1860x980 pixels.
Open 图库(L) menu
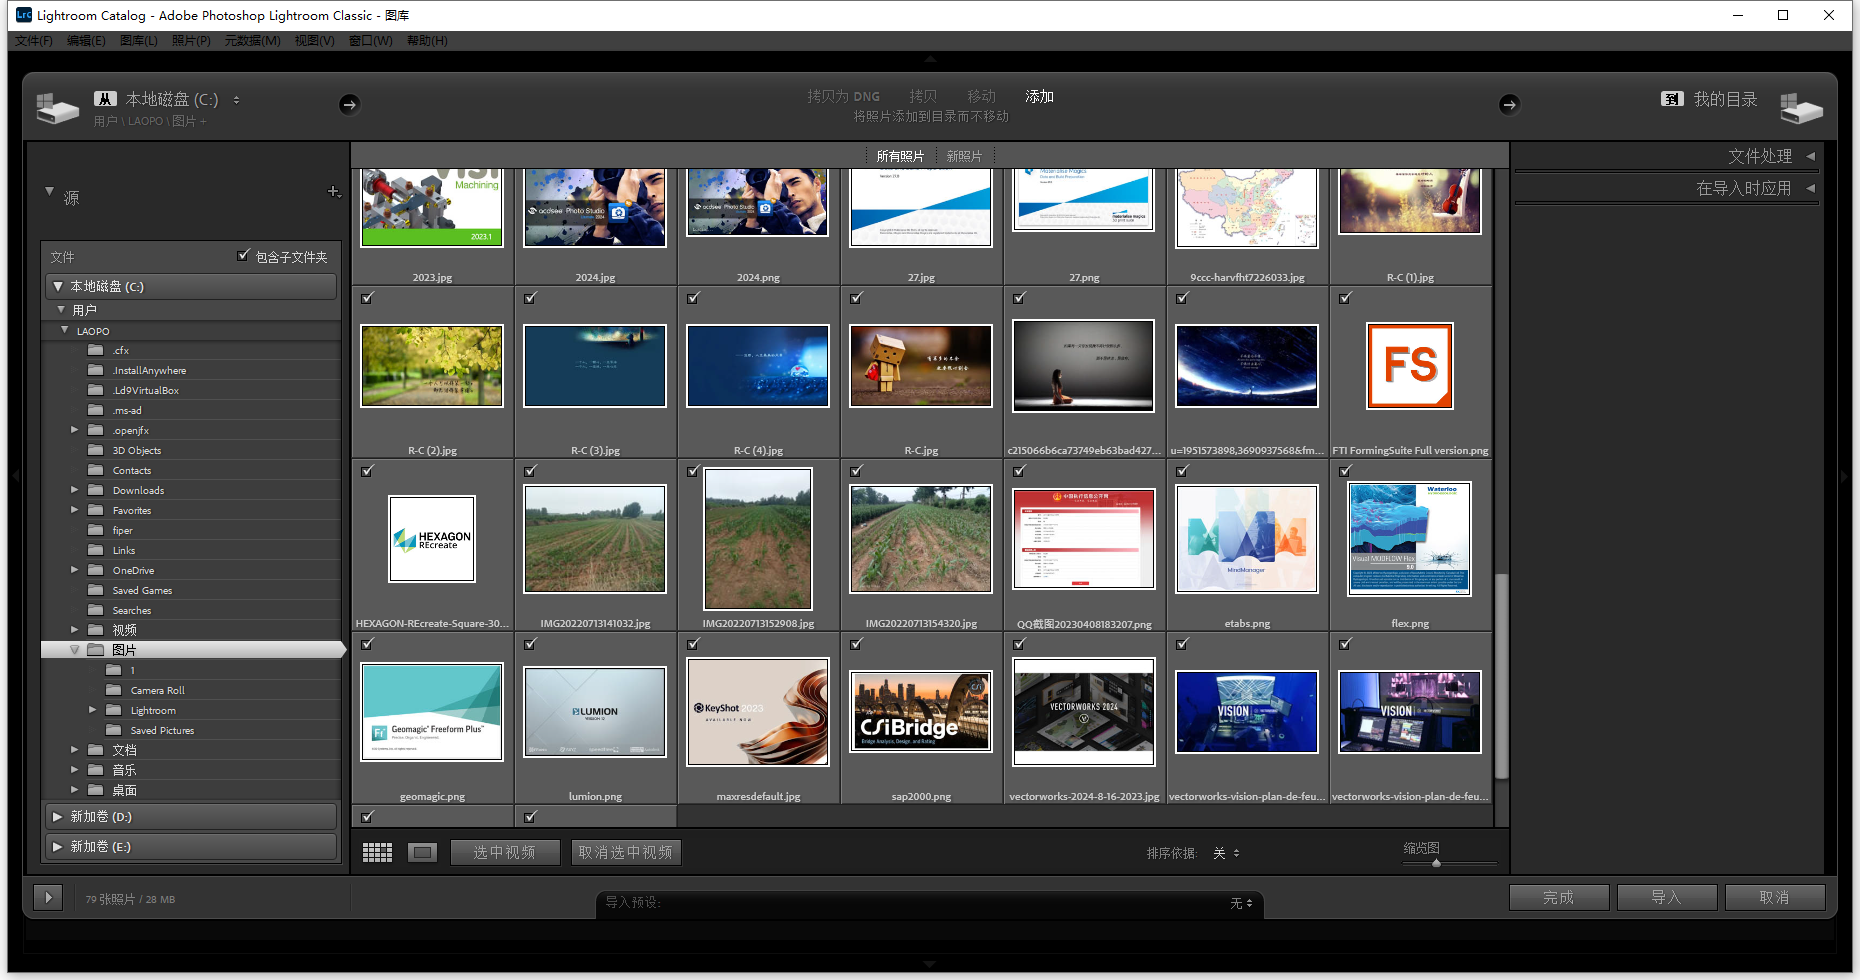pyautogui.click(x=138, y=41)
